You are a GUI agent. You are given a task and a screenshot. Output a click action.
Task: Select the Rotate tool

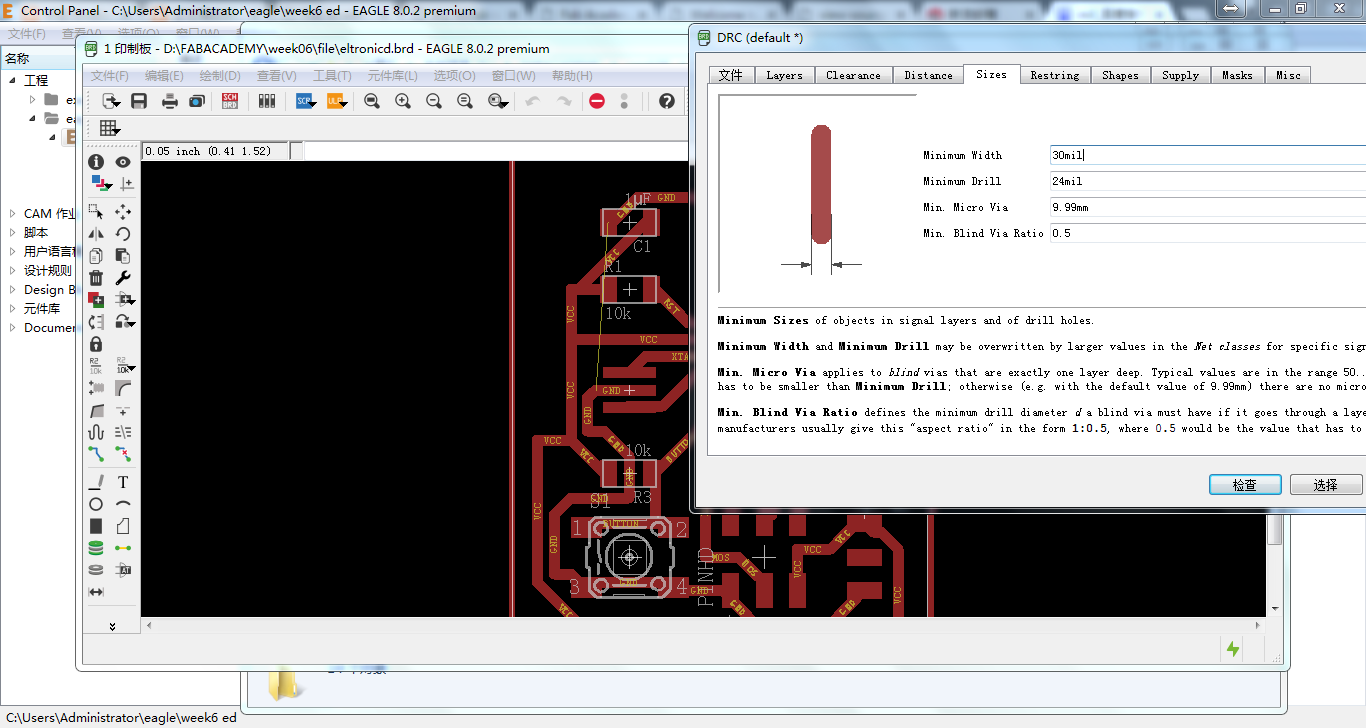tap(123, 234)
